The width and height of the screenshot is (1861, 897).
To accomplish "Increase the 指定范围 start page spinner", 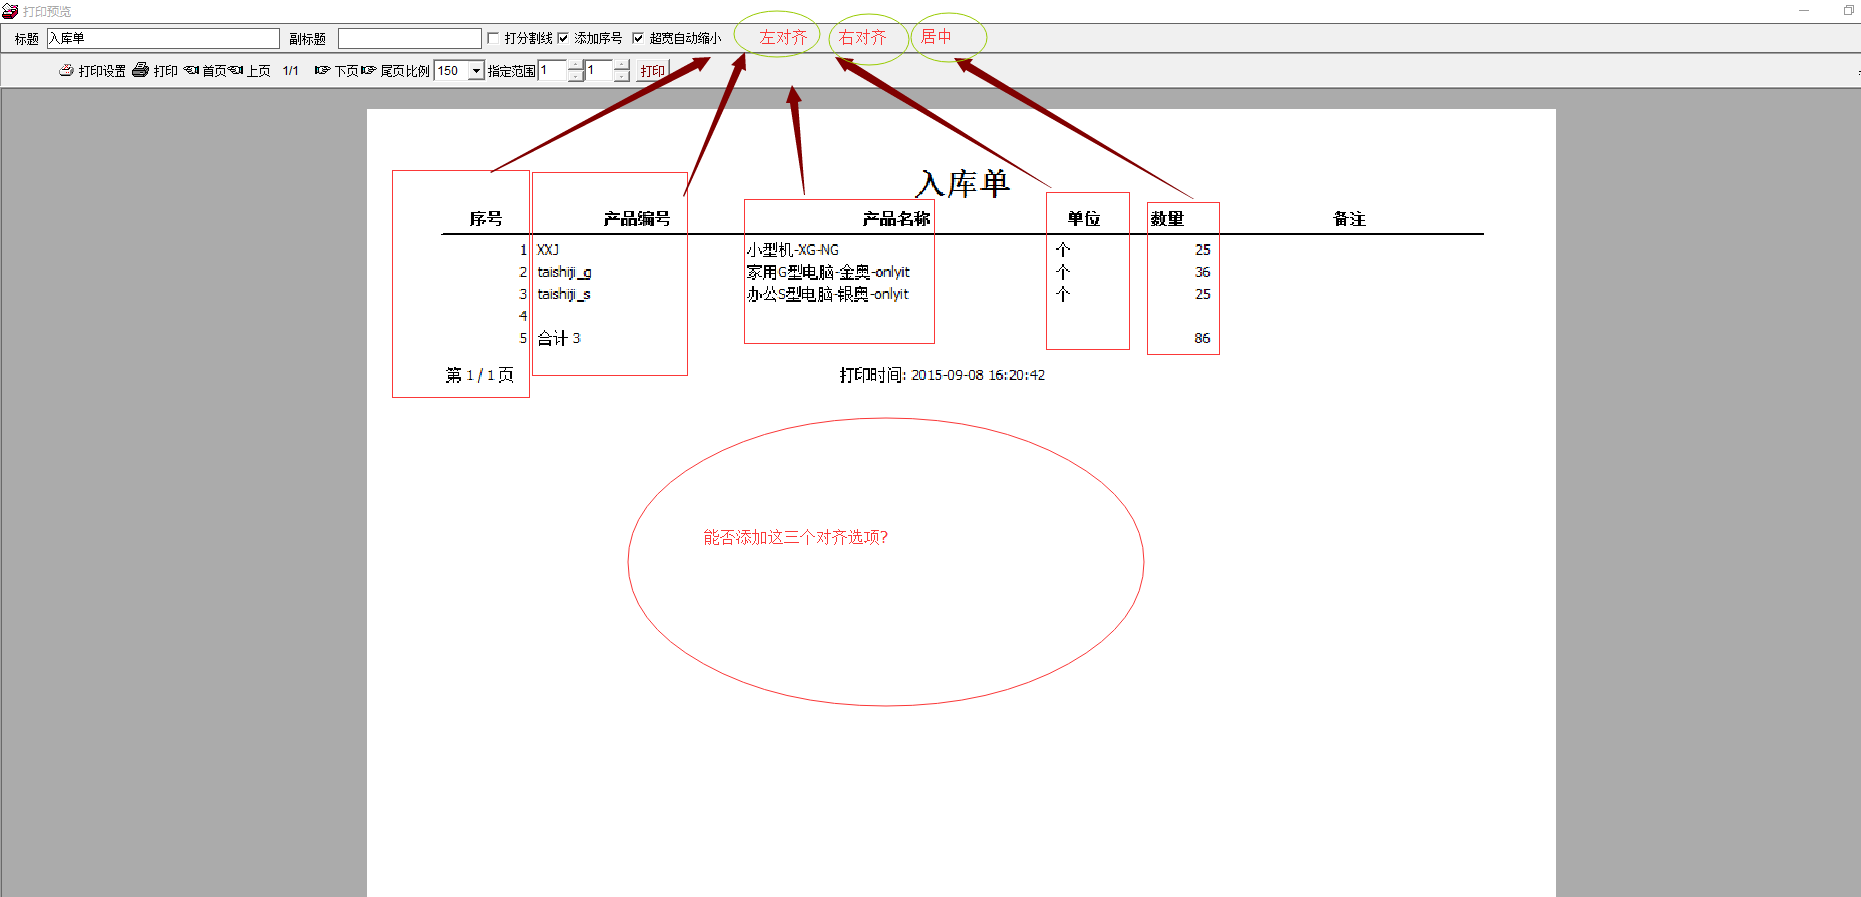I will 576,65.
